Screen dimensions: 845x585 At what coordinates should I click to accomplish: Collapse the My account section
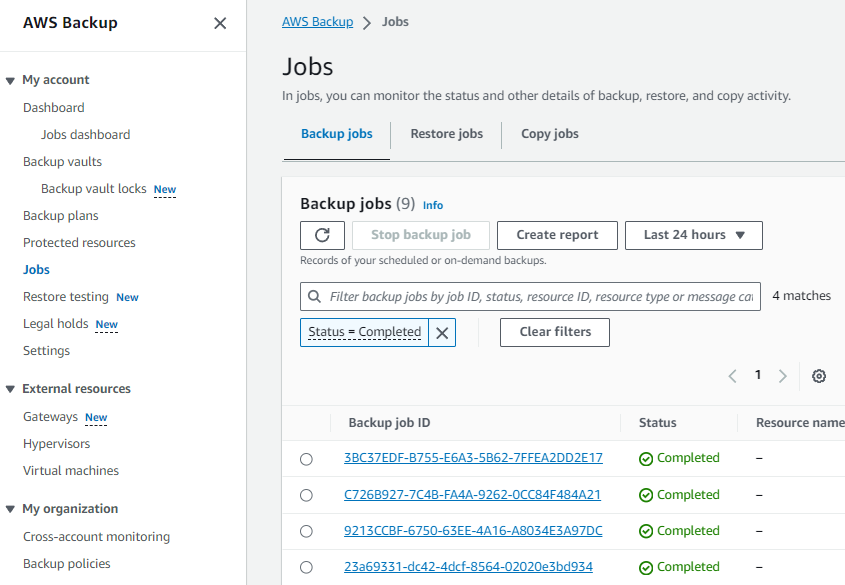click(x=10, y=81)
